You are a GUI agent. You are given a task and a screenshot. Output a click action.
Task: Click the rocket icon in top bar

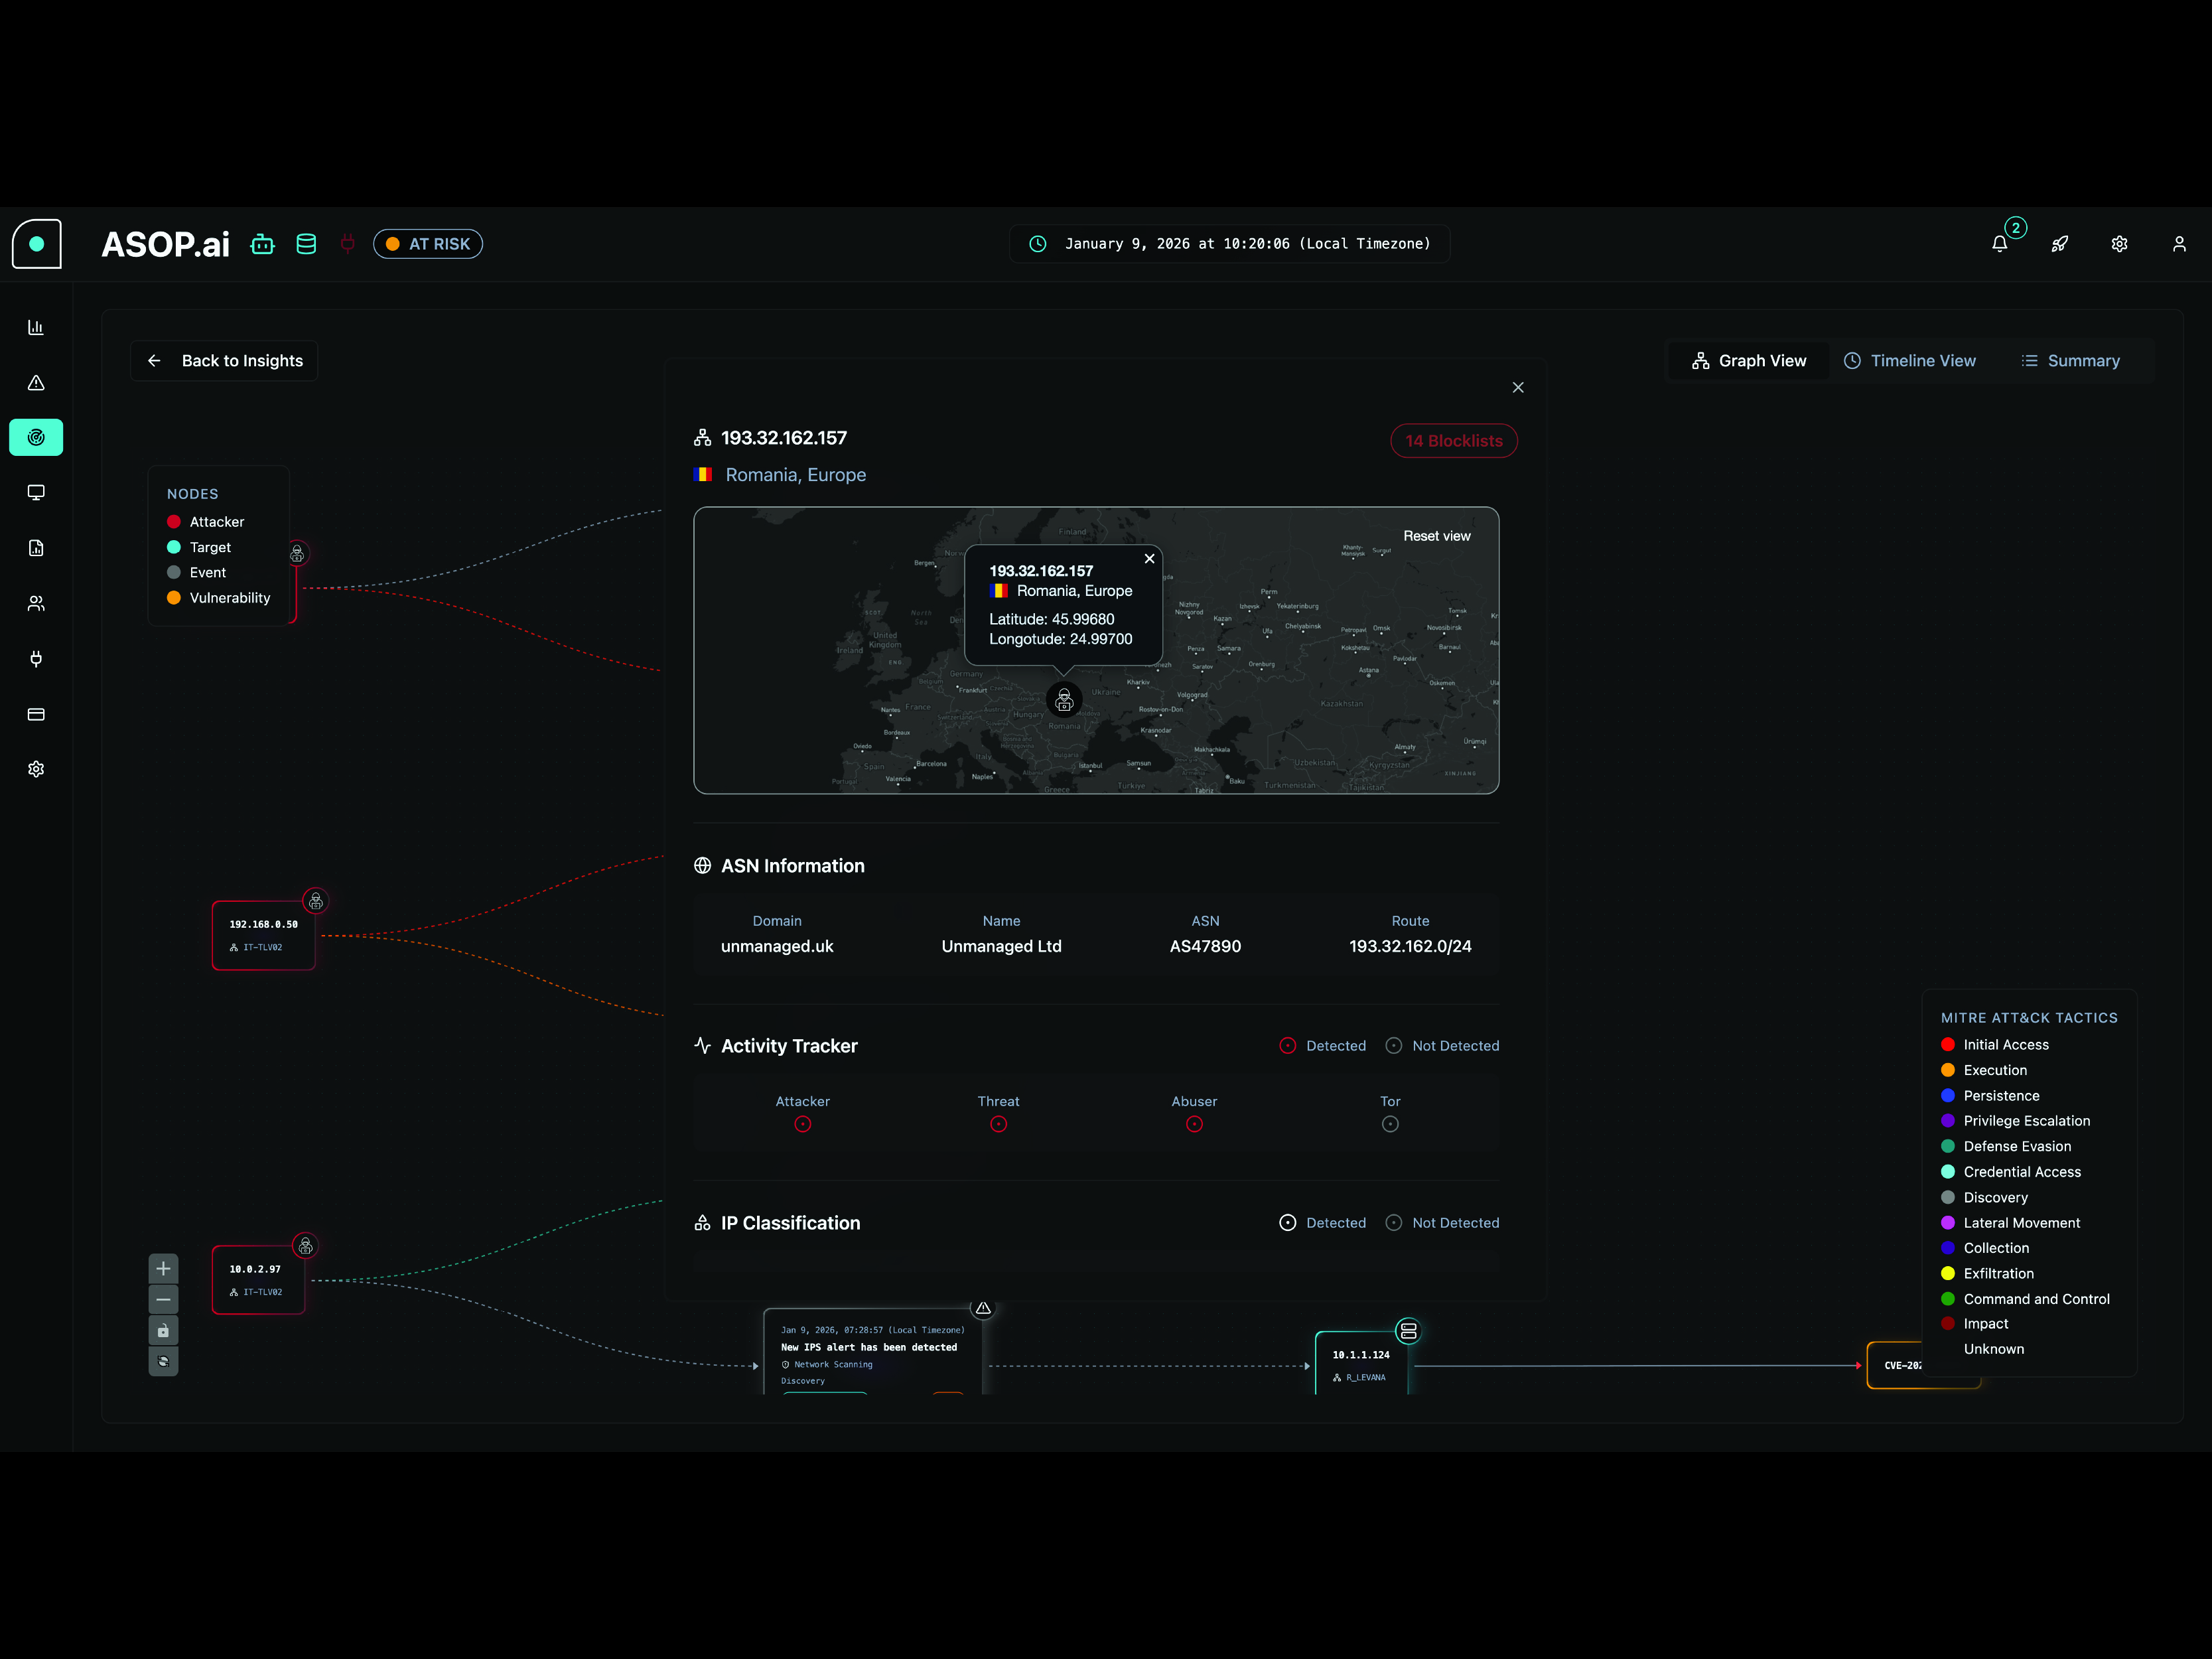[x=2059, y=244]
